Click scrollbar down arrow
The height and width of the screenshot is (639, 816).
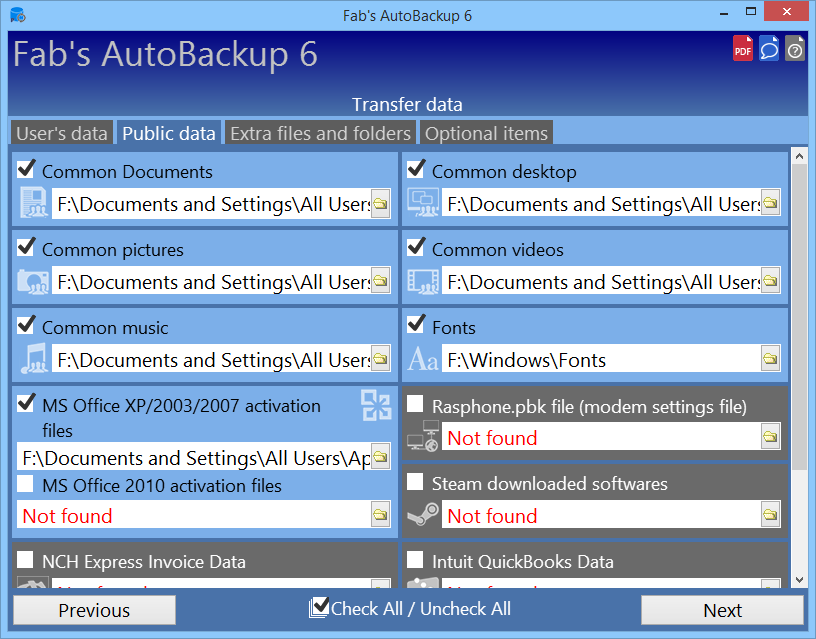point(799,580)
